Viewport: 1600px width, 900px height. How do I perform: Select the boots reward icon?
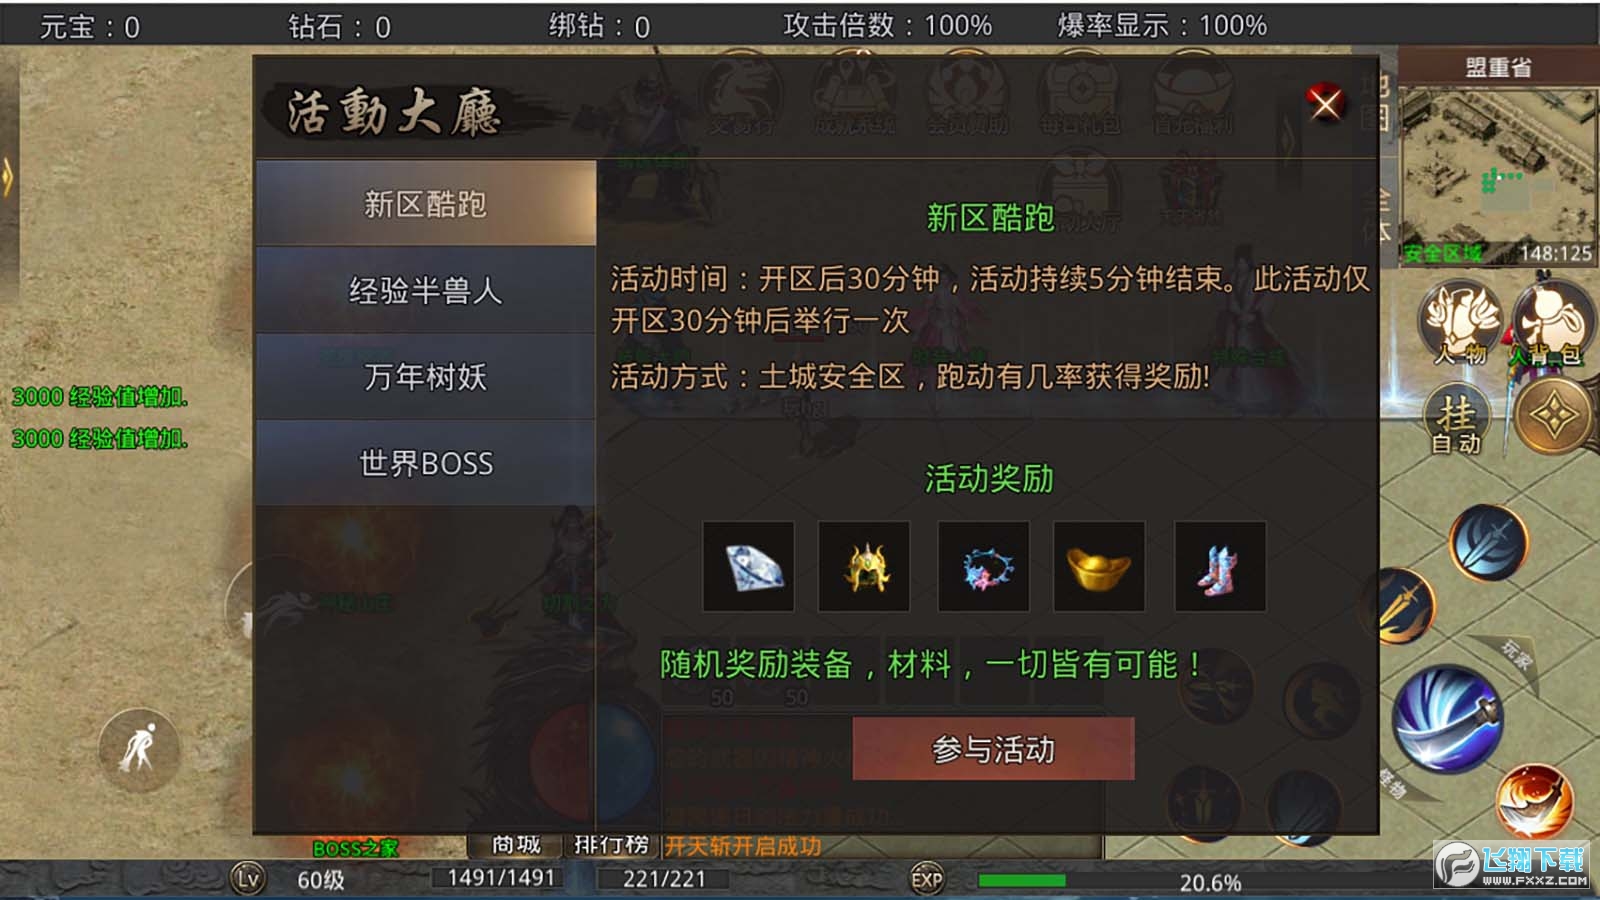pos(1220,566)
